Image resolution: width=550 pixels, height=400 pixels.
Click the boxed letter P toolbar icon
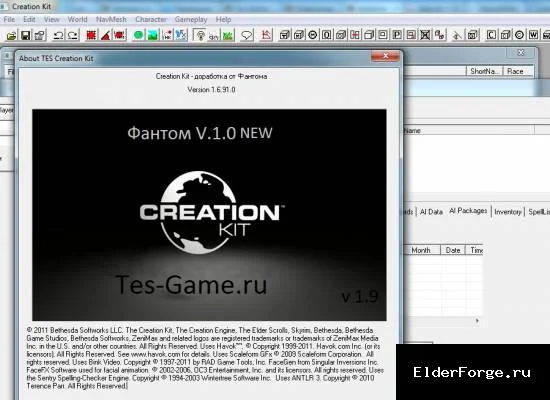pos(397,35)
